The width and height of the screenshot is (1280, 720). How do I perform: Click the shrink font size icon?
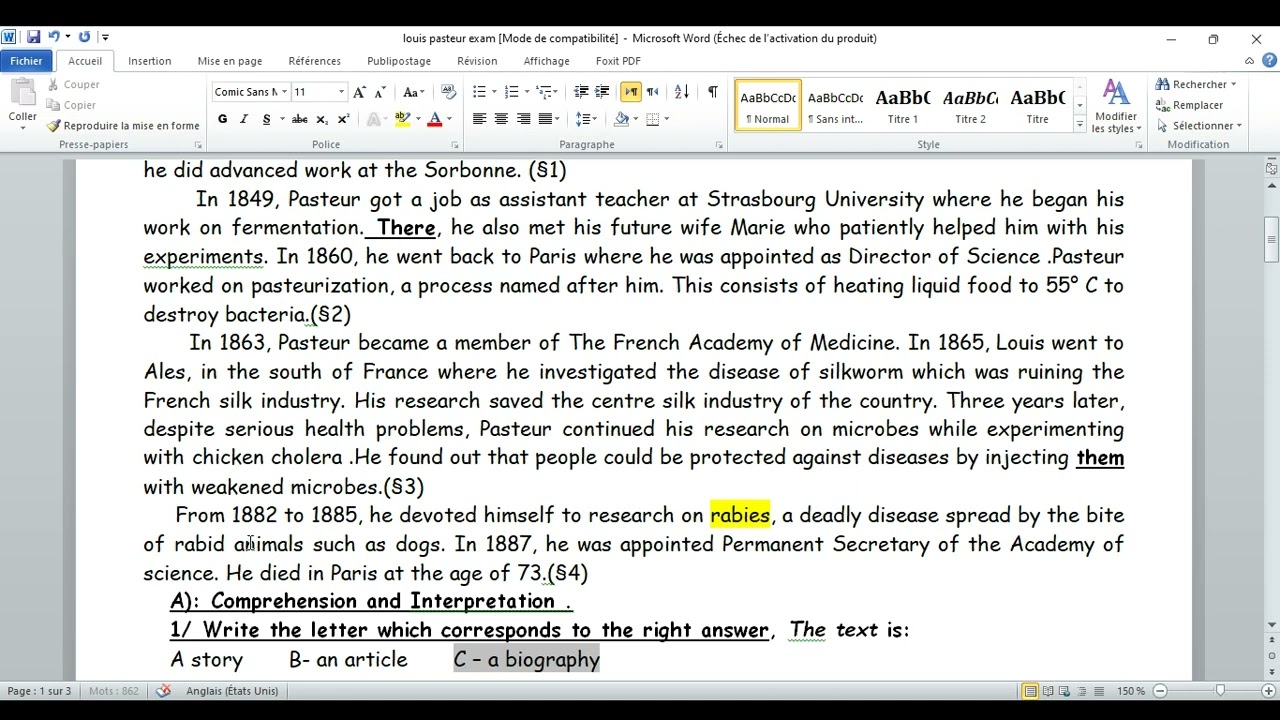380,92
